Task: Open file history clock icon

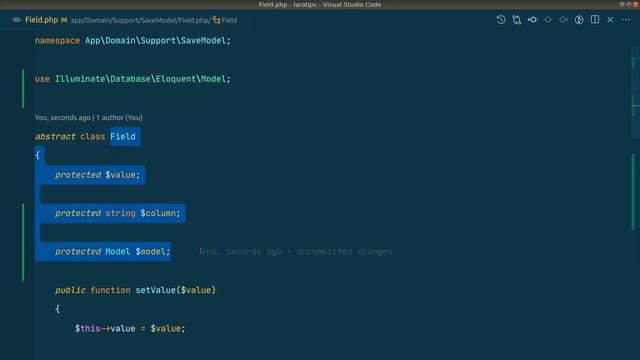Action: [x=501, y=20]
